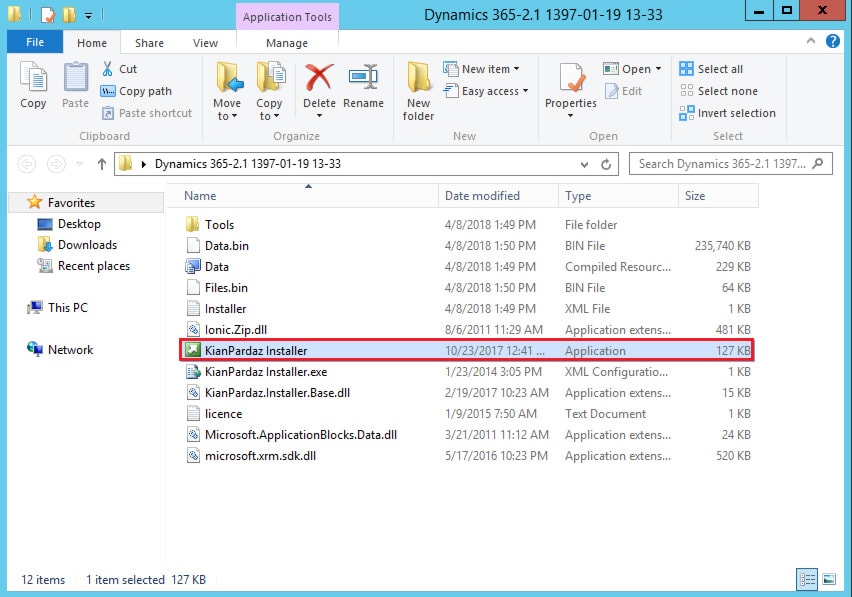Expand address bar history dropdown
The width and height of the screenshot is (852, 597).
coord(584,164)
